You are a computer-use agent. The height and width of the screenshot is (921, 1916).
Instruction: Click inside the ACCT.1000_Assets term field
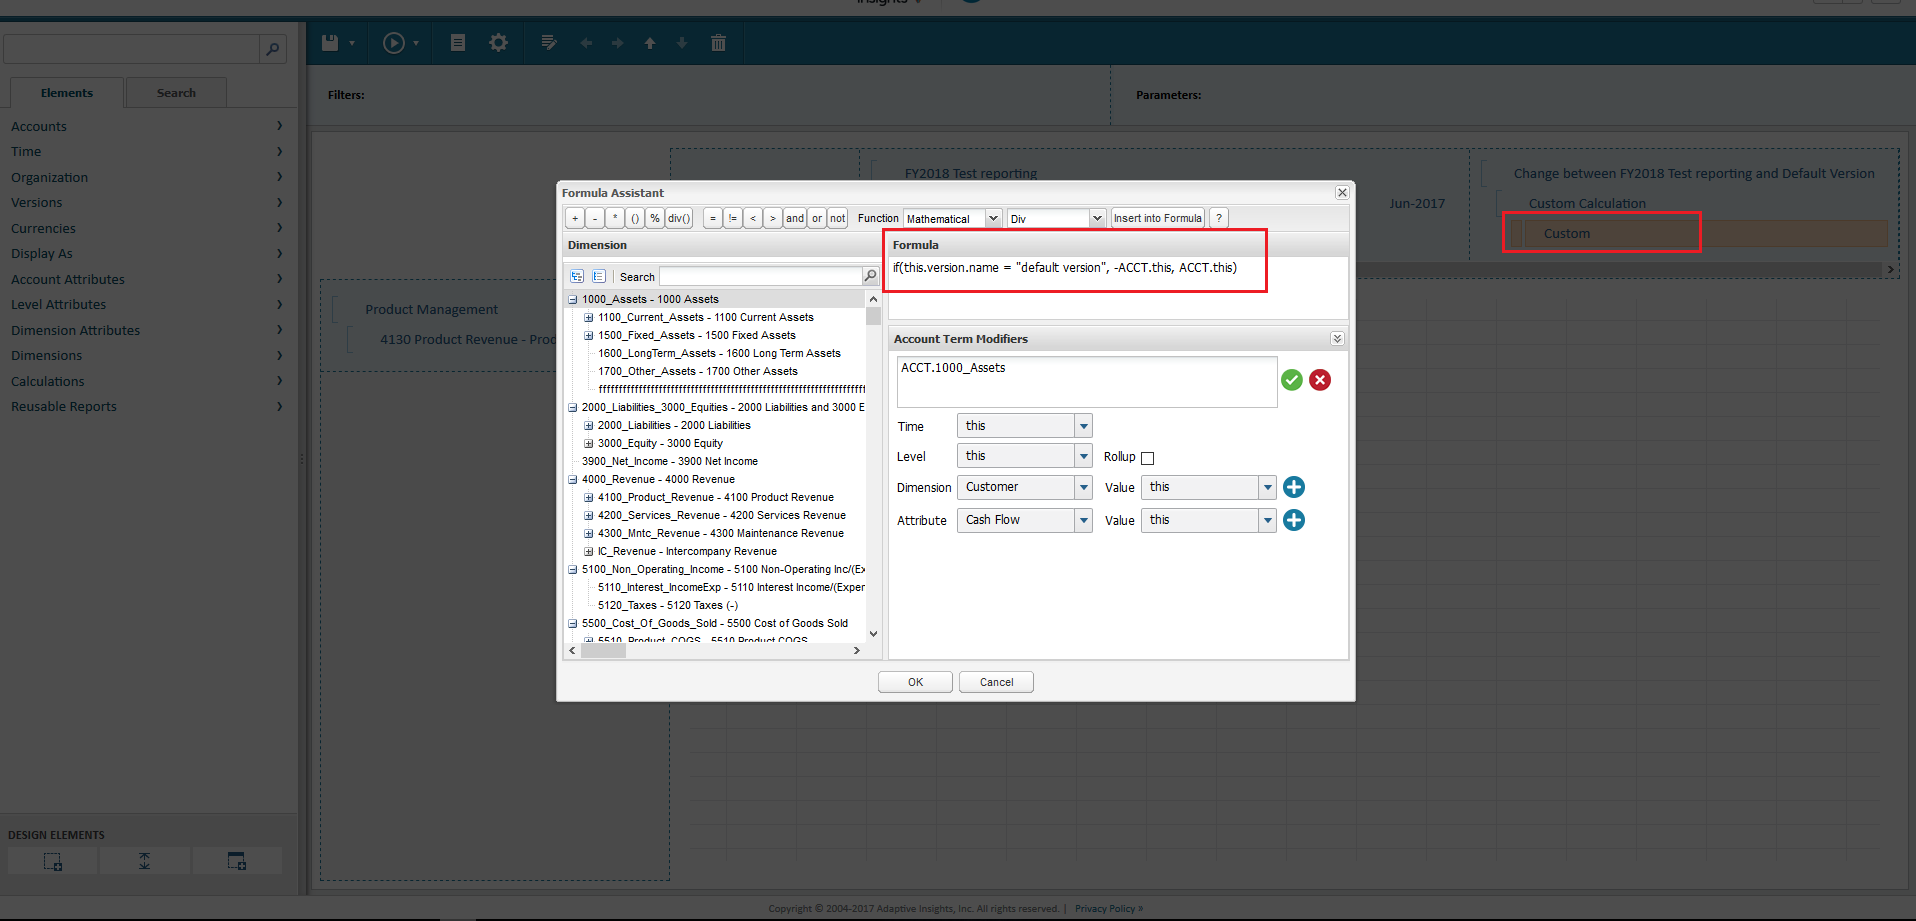(x=1087, y=382)
